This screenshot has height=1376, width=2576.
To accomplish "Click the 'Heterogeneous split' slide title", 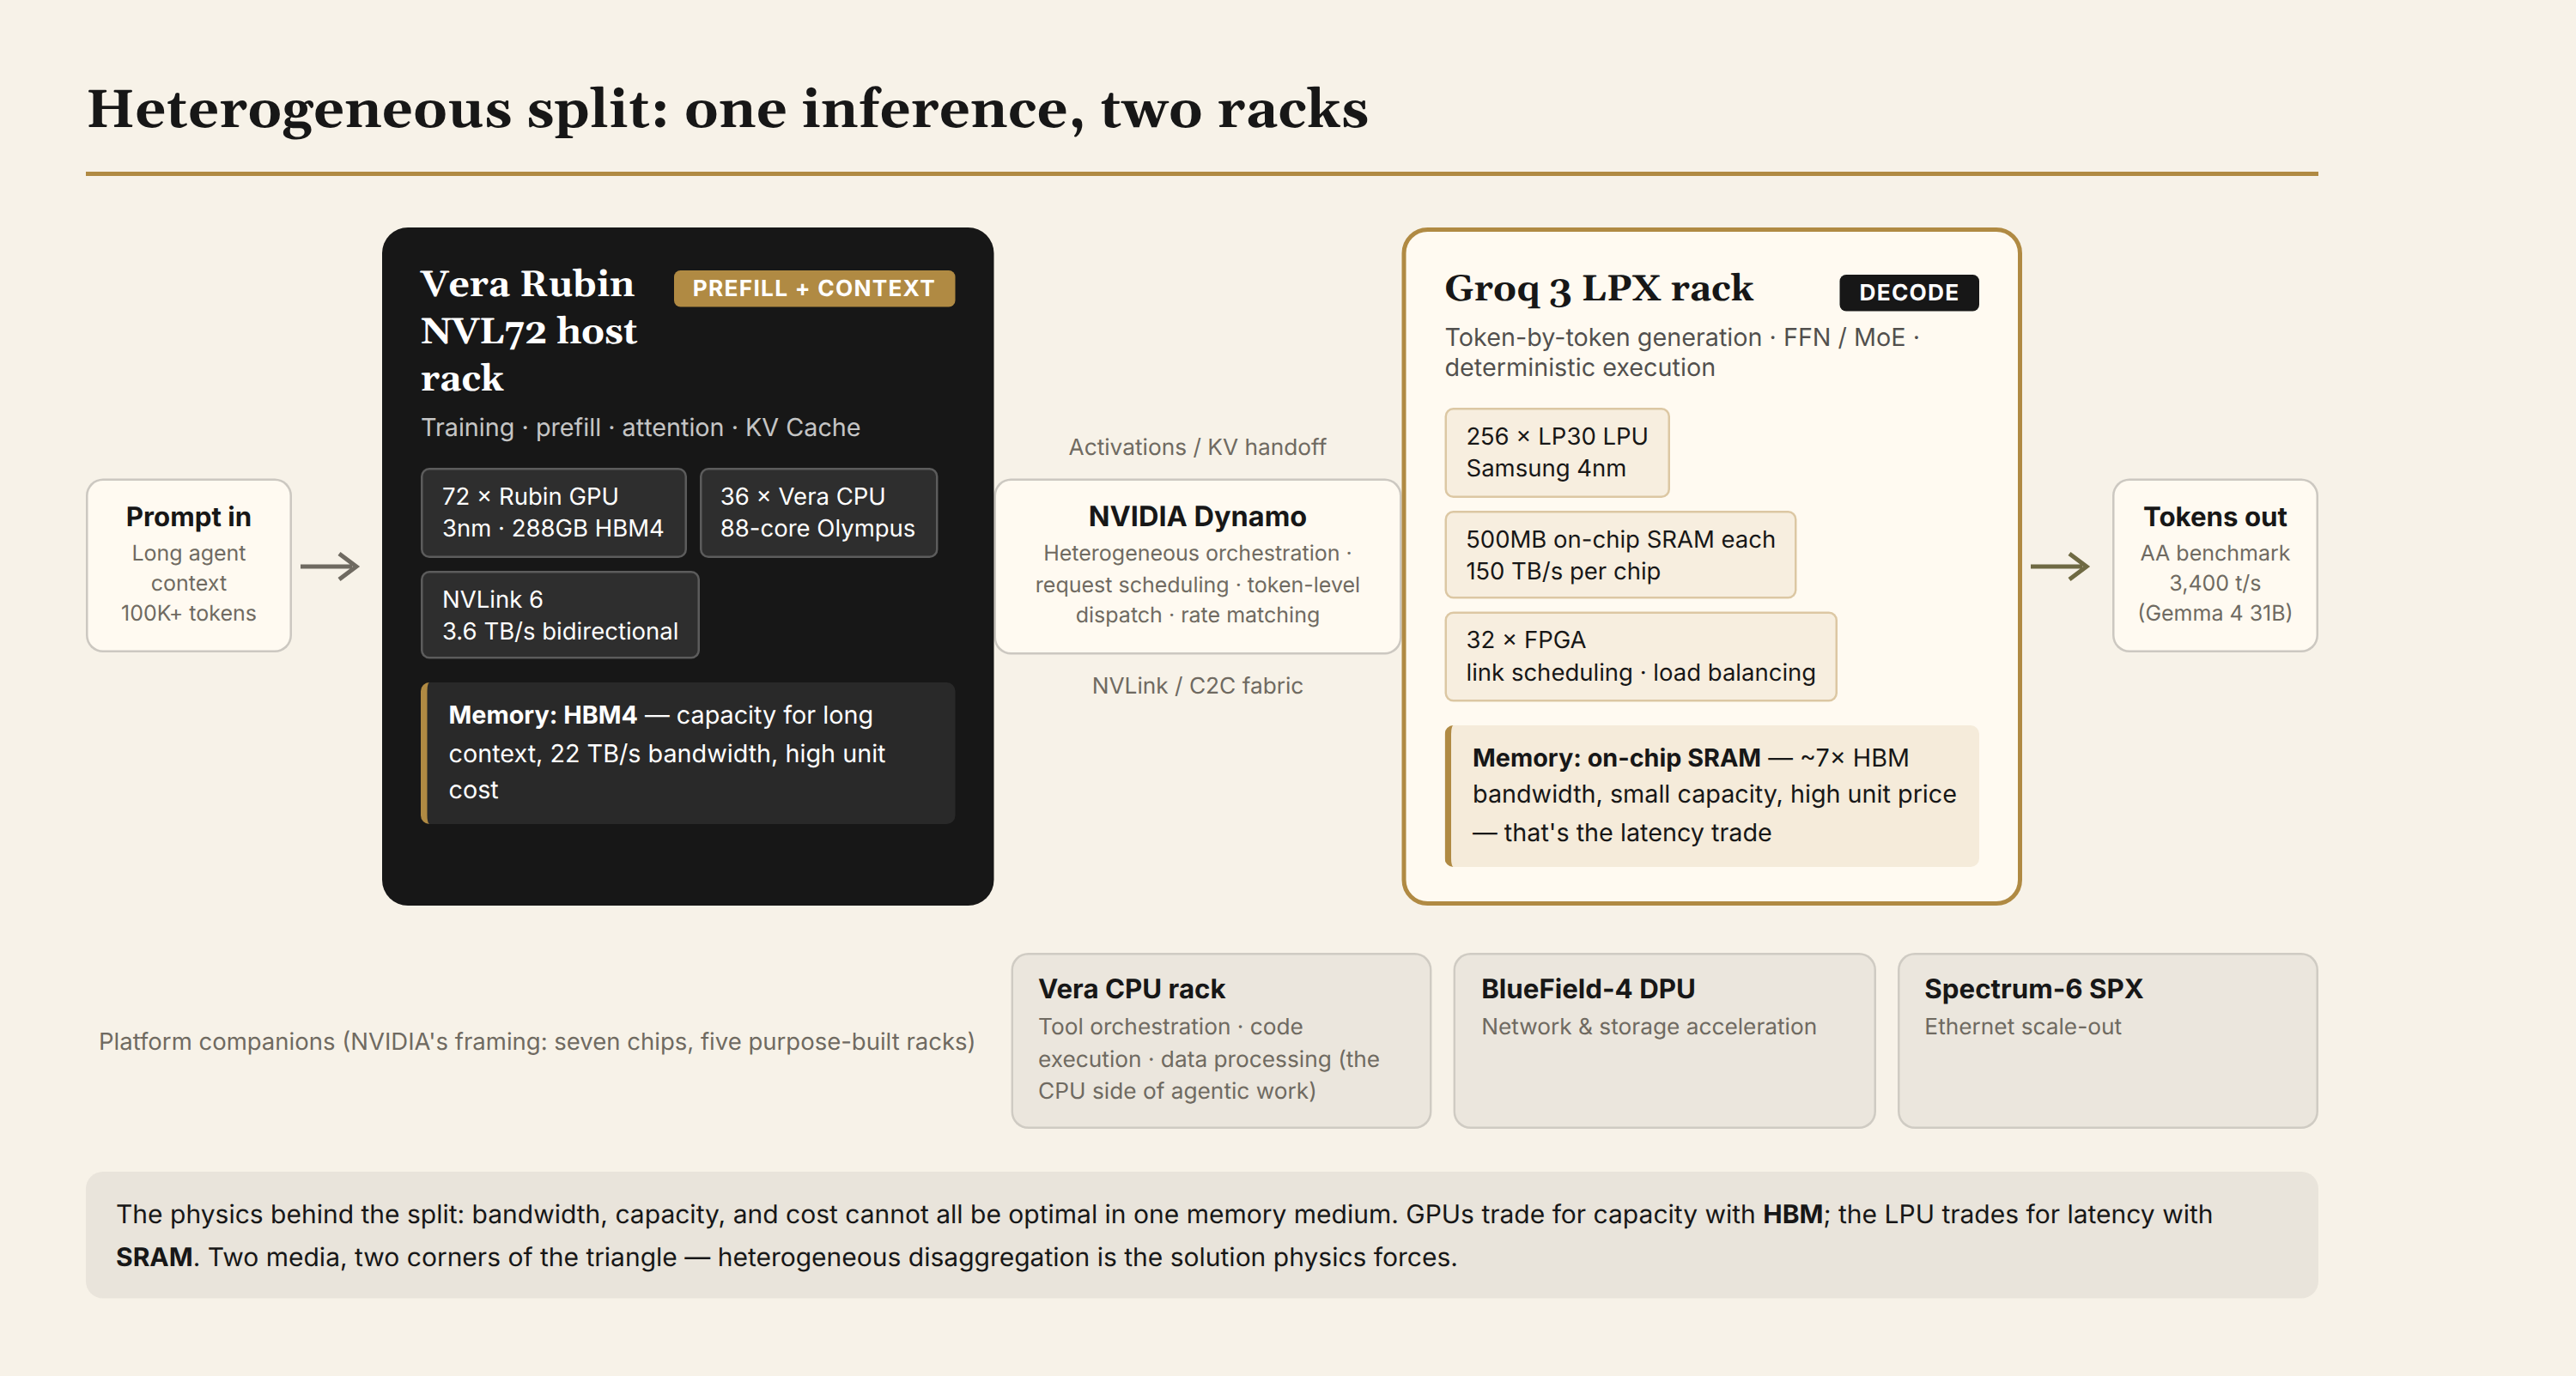I will 727,108.
